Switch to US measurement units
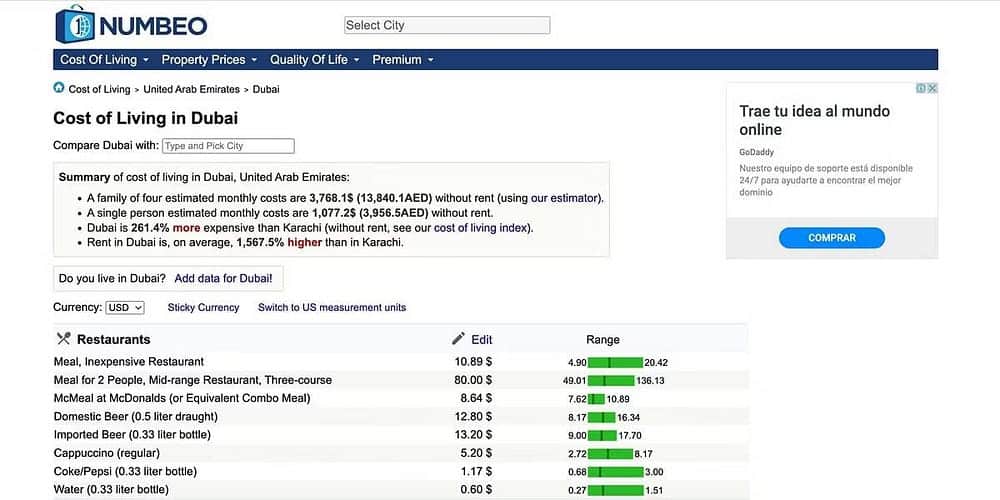Image resolution: width=1000 pixels, height=500 pixels. 332,308
